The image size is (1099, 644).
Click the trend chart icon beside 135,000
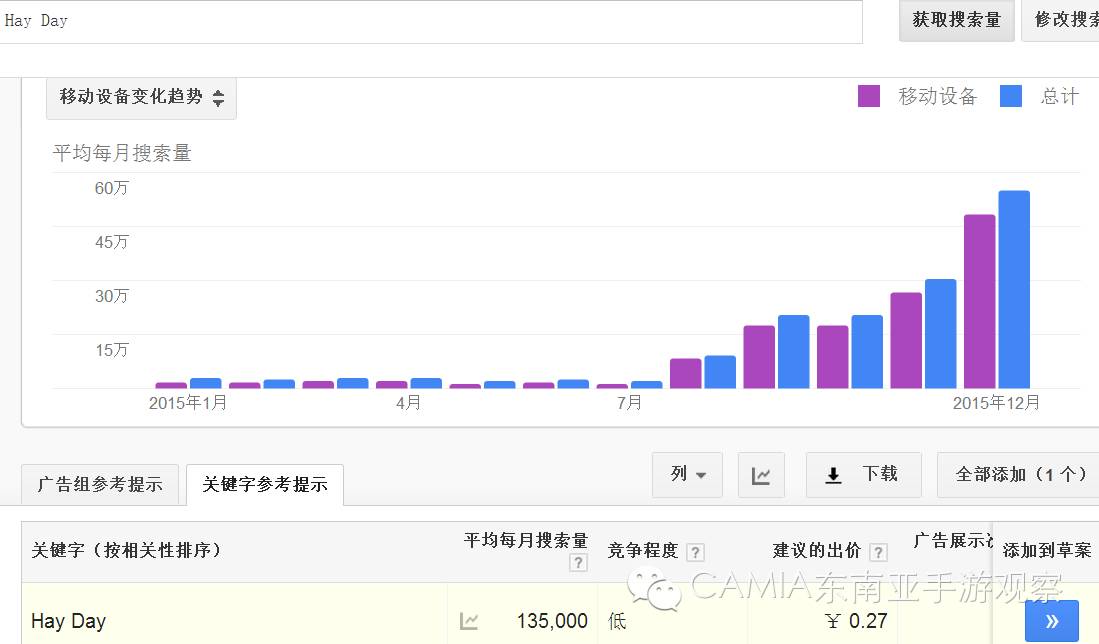coord(469,621)
